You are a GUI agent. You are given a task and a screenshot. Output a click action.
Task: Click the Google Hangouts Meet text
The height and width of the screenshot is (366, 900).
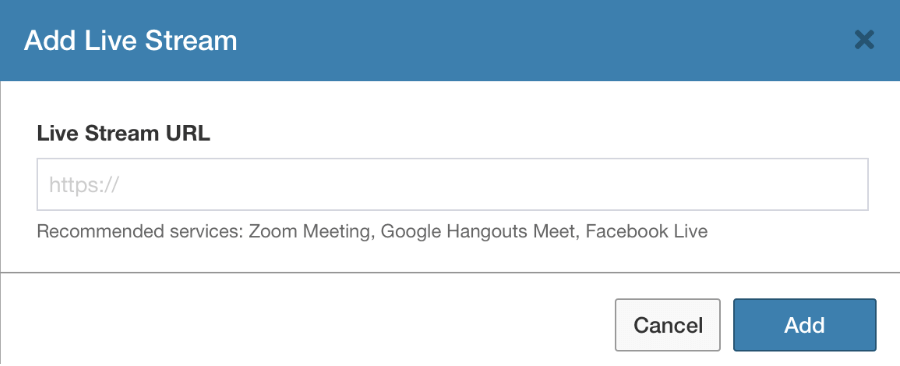click(478, 231)
